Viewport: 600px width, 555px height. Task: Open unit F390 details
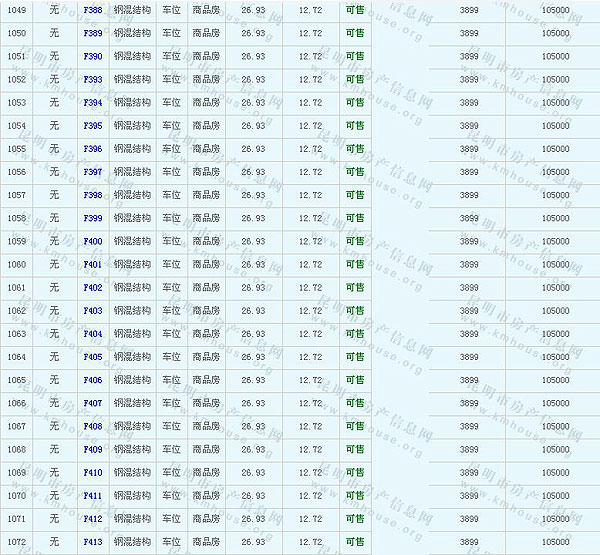[x=93, y=56]
